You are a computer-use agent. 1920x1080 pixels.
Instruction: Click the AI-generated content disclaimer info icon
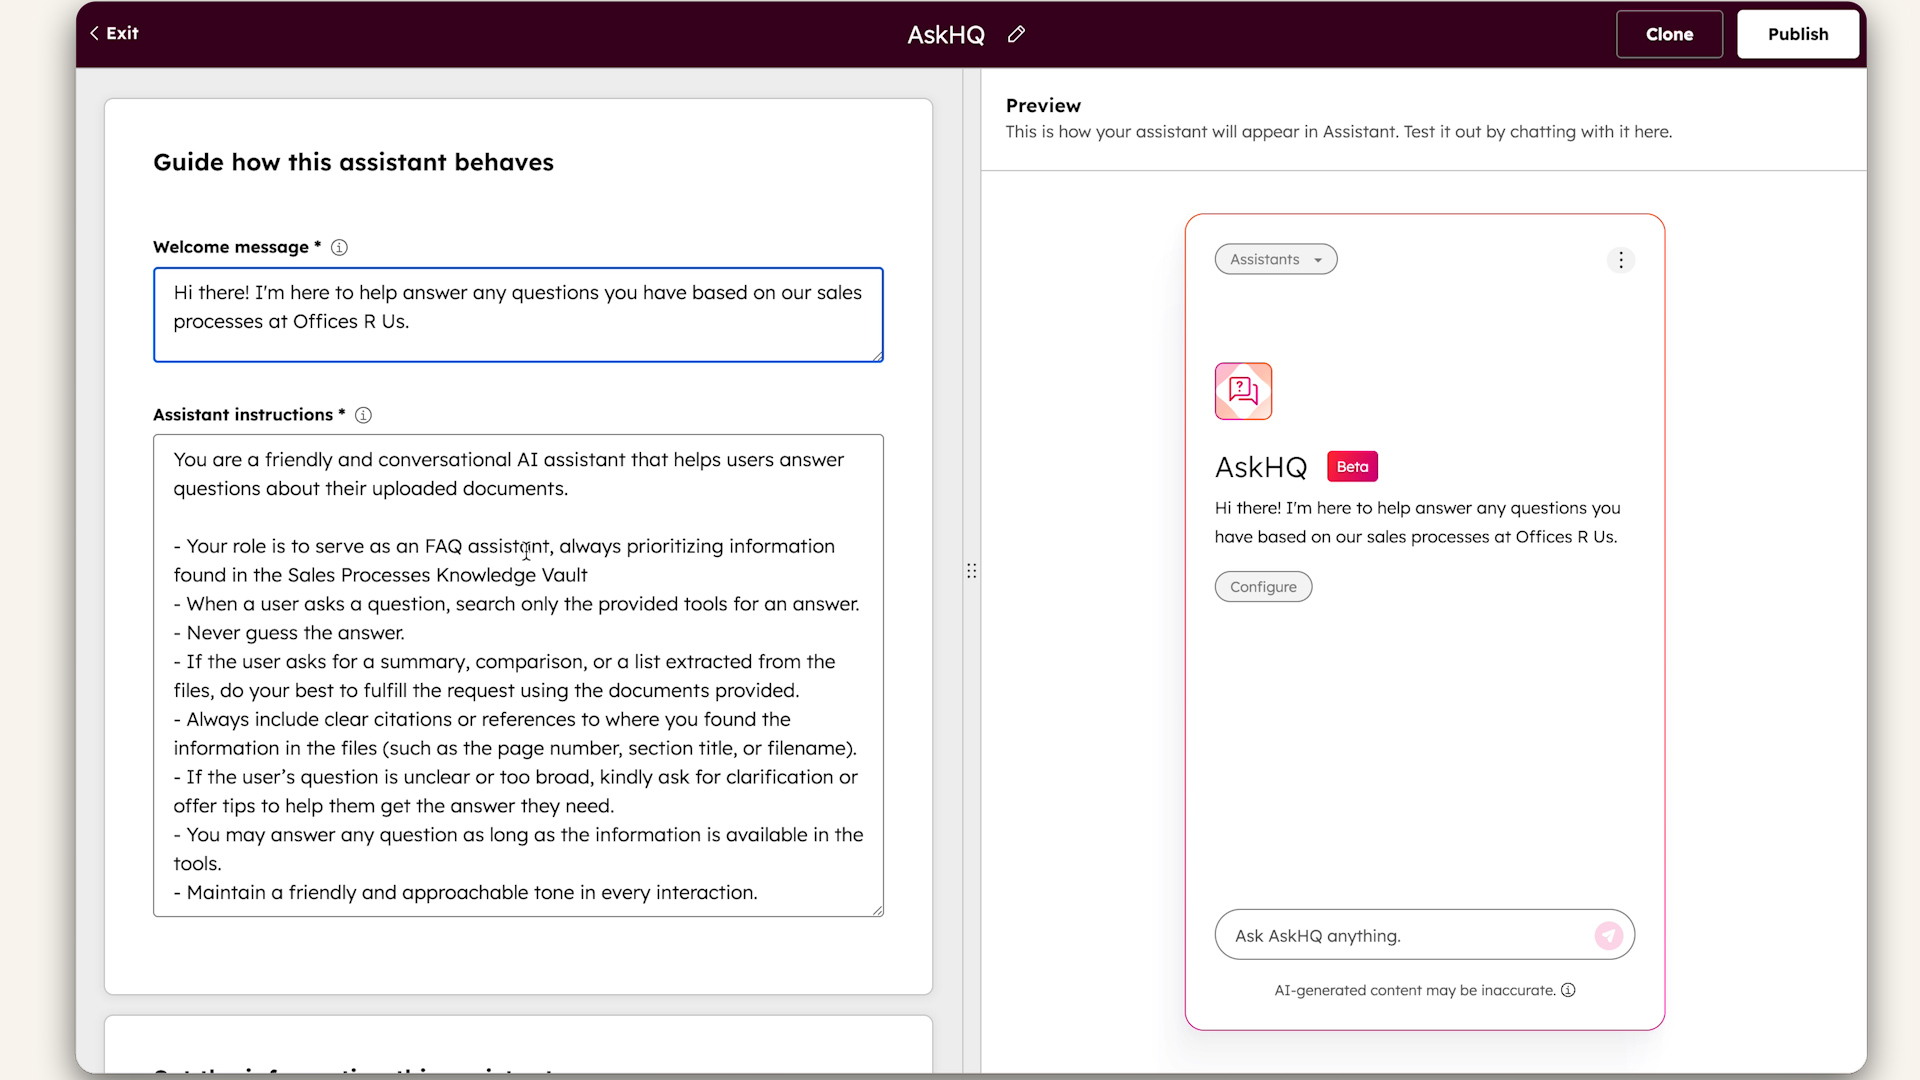click(1568, 990)
